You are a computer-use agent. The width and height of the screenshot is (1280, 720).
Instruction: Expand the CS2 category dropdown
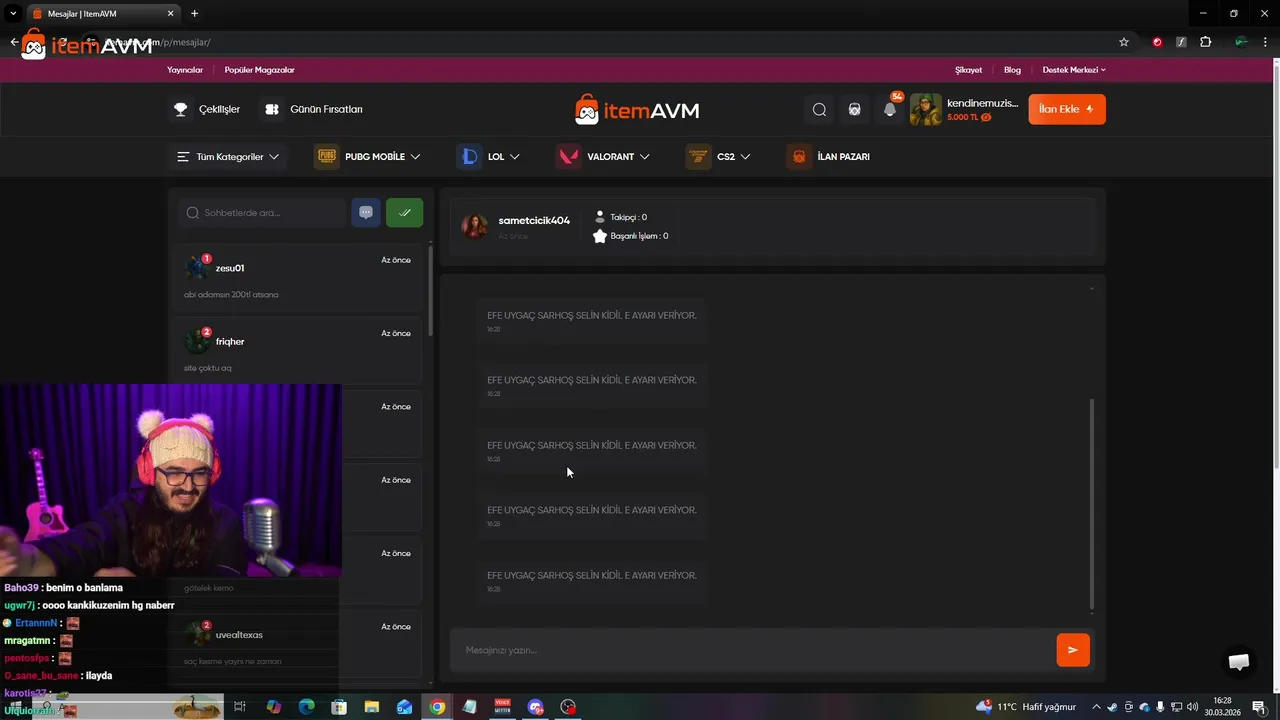[x=719, y=157]
